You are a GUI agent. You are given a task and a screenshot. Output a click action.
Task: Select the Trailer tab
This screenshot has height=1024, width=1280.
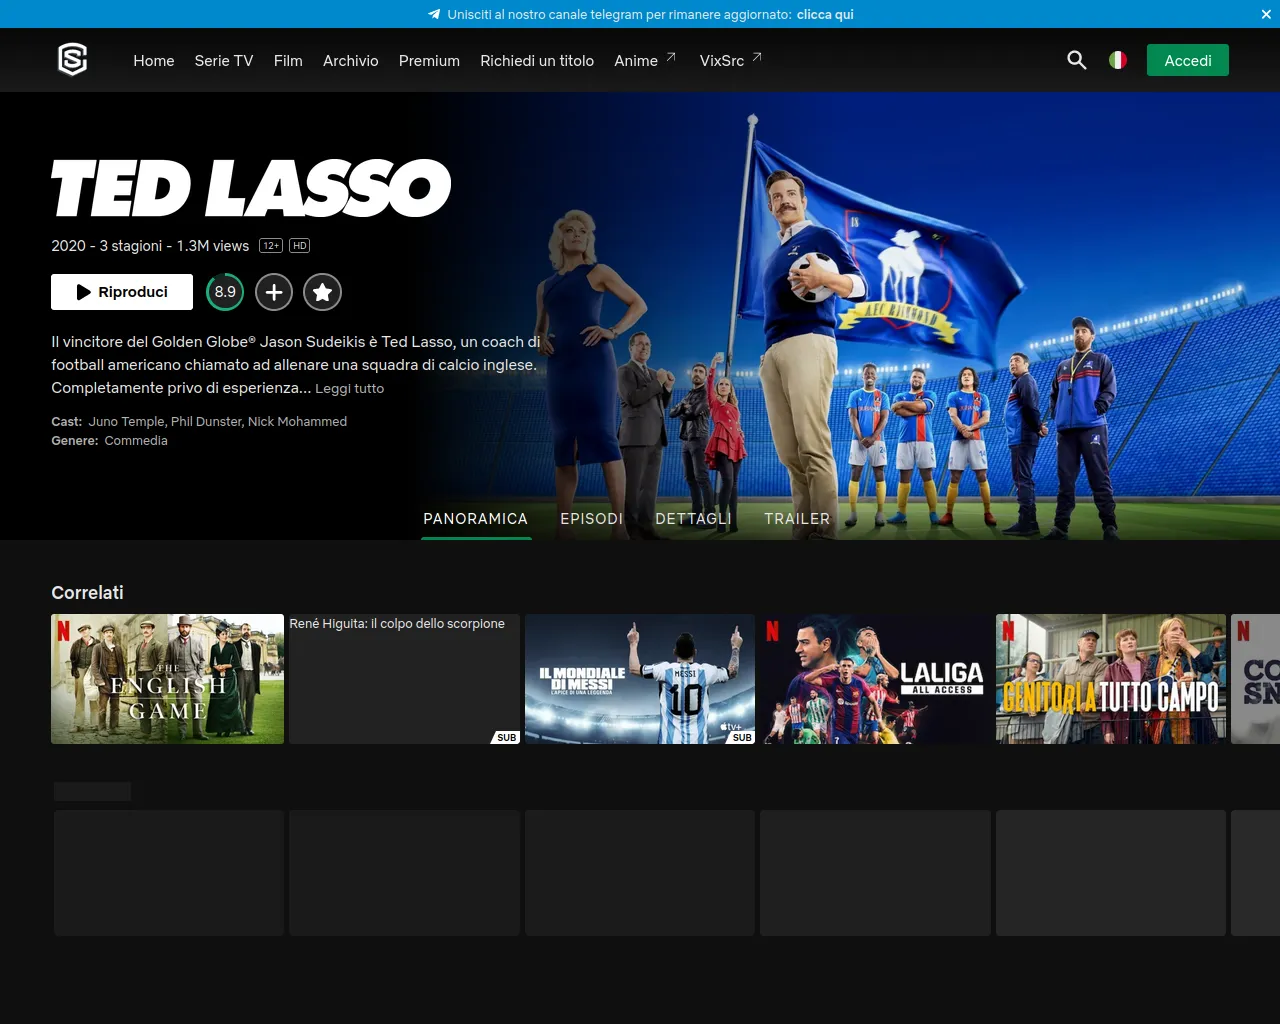[797, 518]
